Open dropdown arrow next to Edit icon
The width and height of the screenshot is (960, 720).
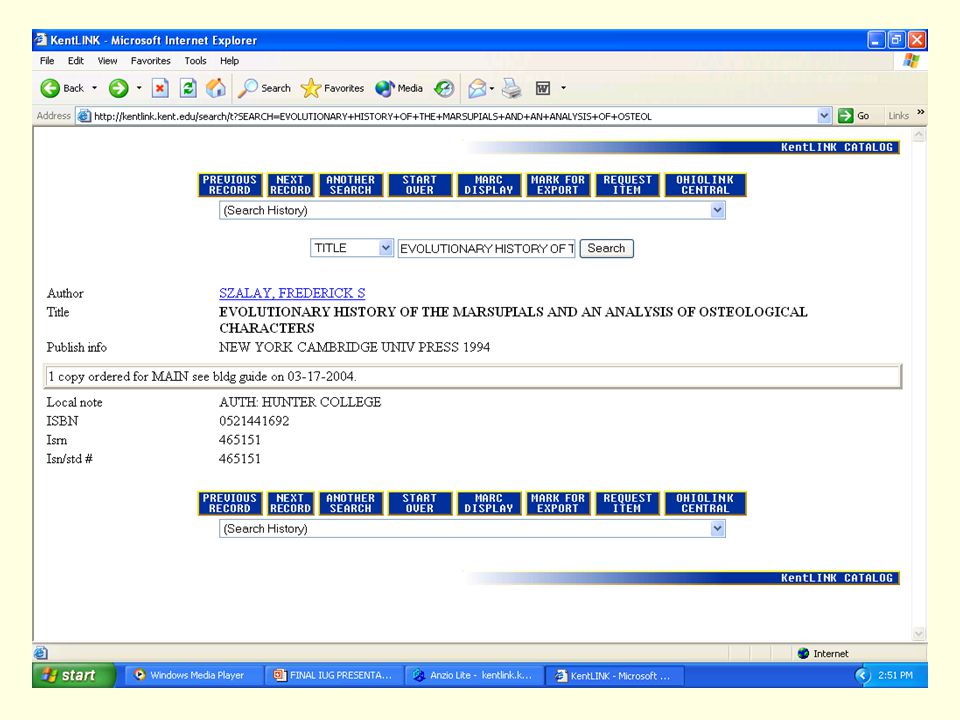563,88
